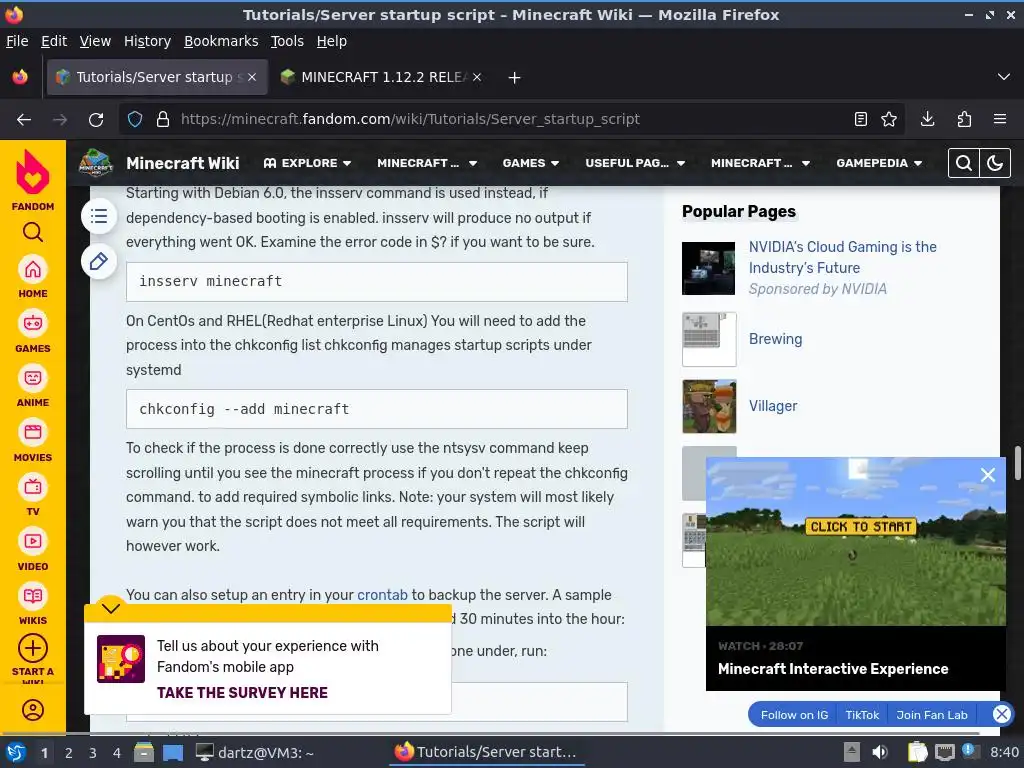Open the File menu
1024x768 pixels.
click(17, 41)
